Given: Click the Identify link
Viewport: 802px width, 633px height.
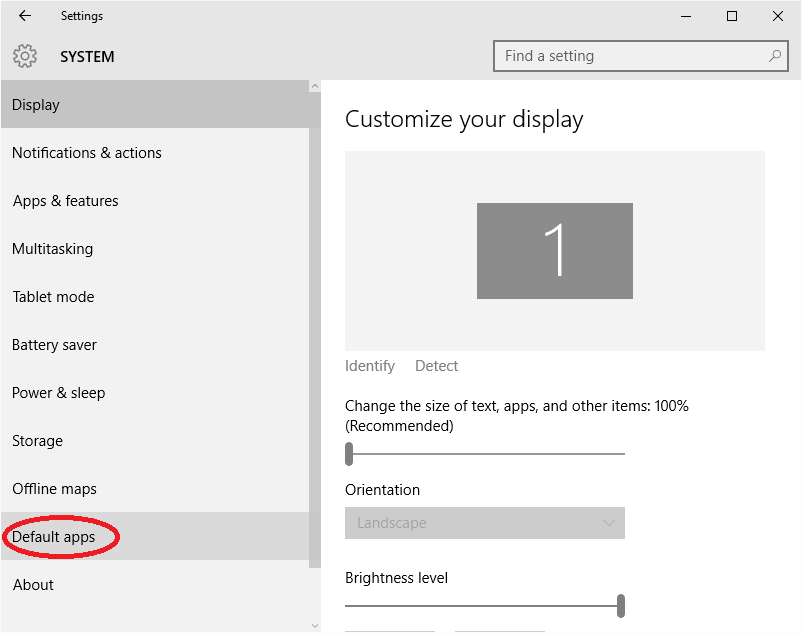Looking at the screenshot, I should click(370, 366).
